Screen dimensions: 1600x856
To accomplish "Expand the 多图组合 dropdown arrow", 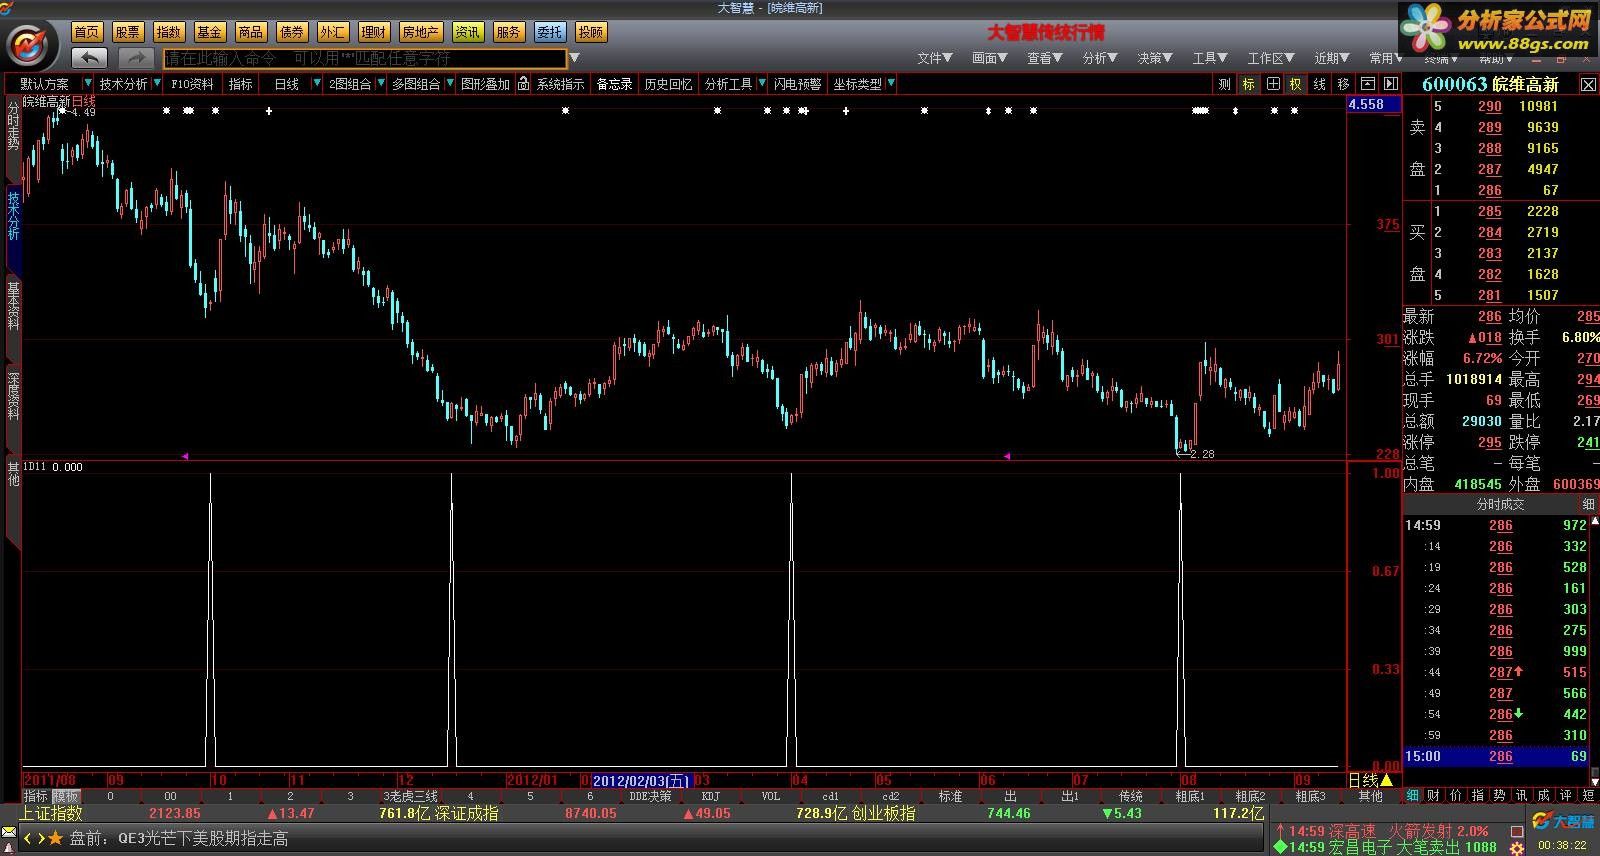I will coord(448,84).
